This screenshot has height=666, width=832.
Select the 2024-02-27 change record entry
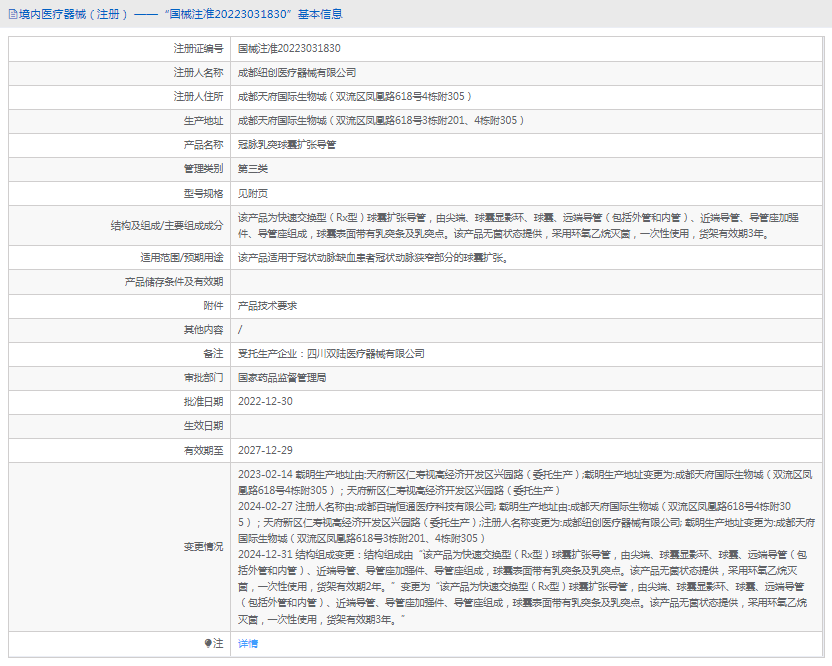pyautogui.click(x=526, y=523)
